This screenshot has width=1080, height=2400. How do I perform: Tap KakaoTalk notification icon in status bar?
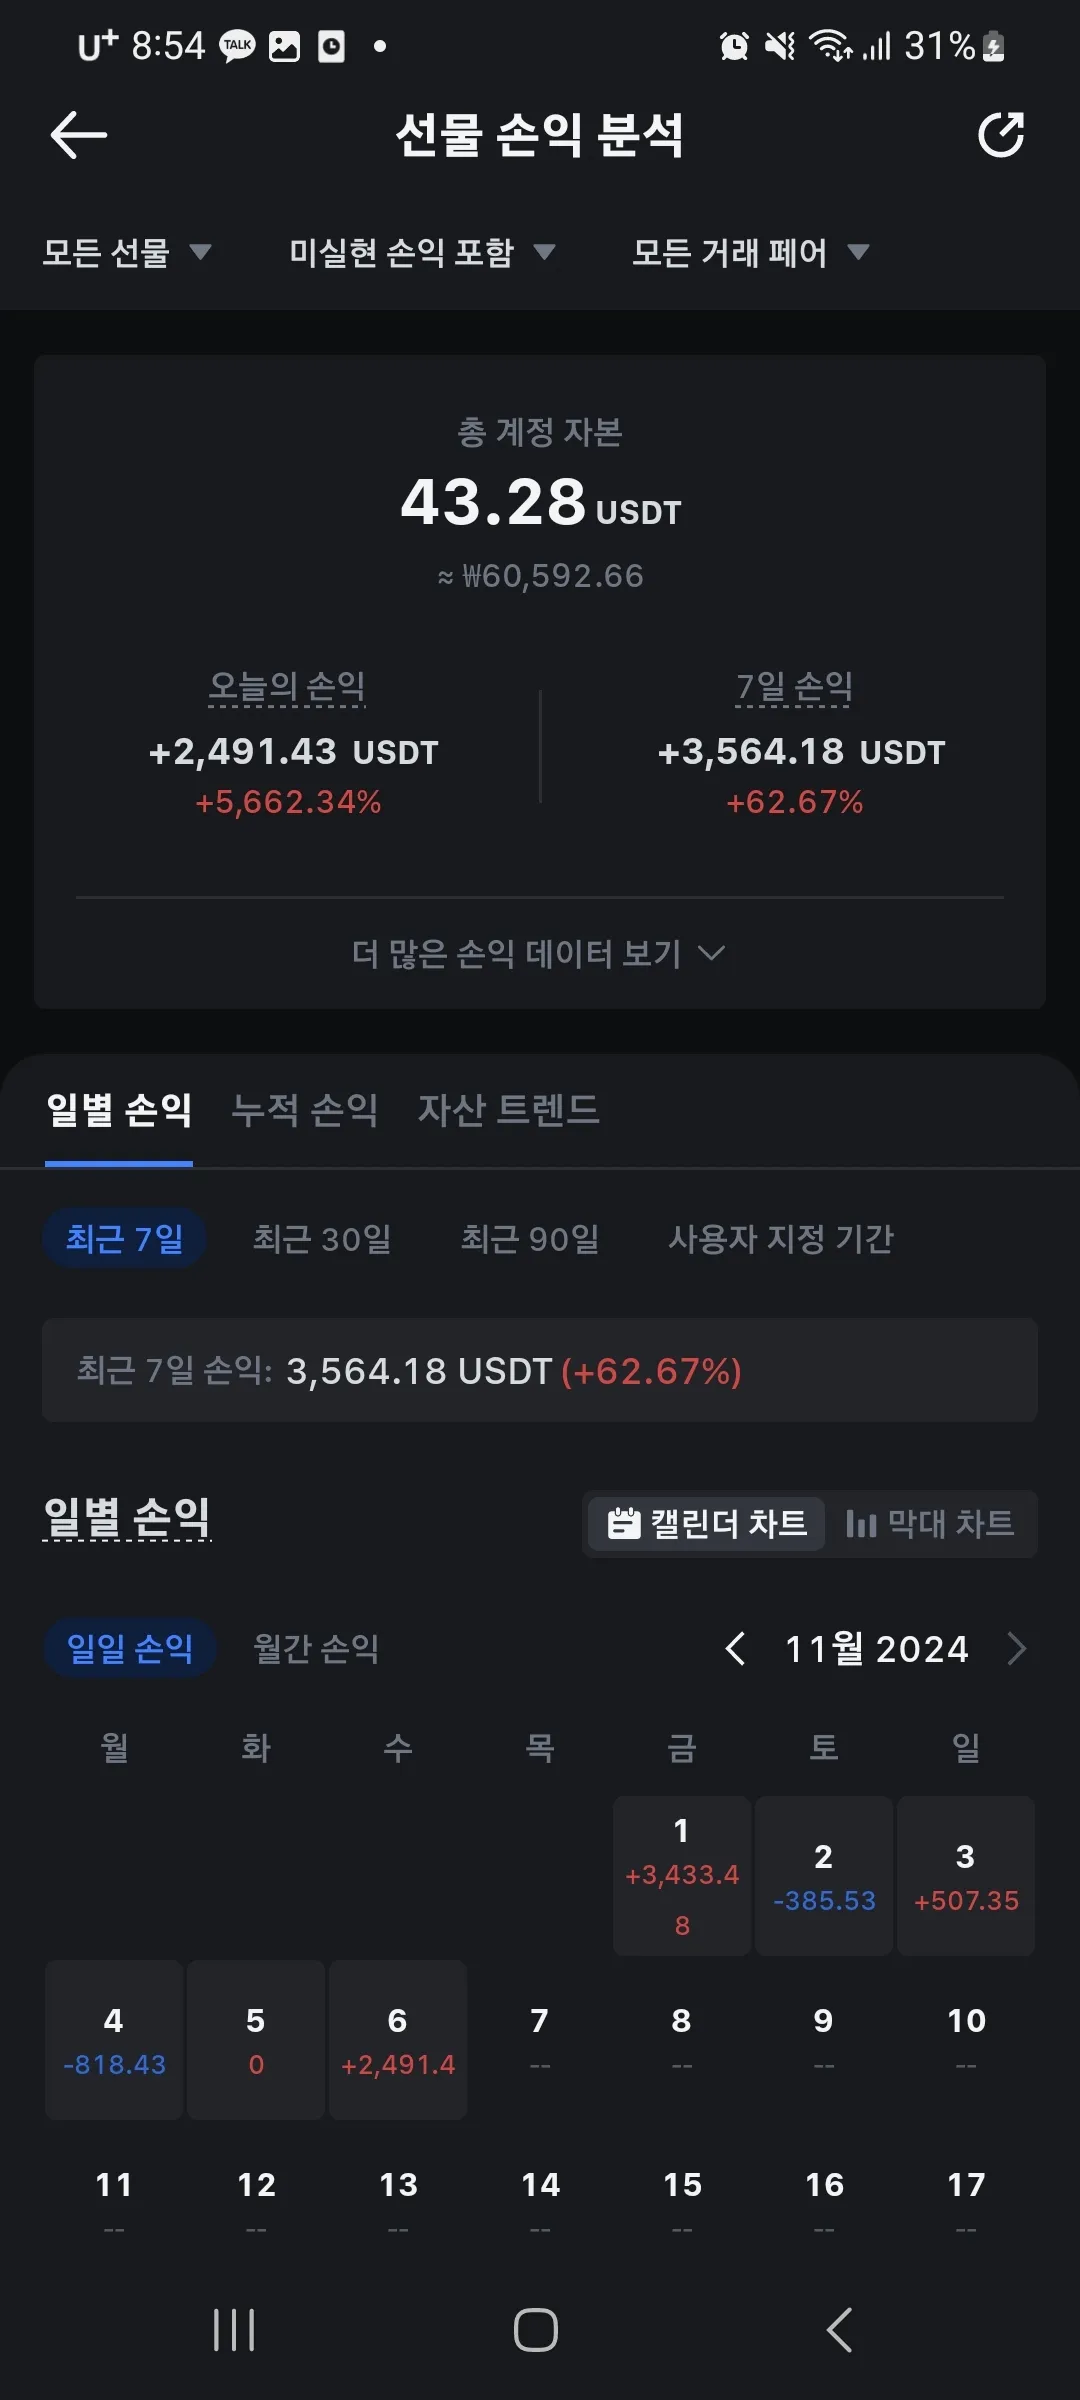[x=238, y=46]
